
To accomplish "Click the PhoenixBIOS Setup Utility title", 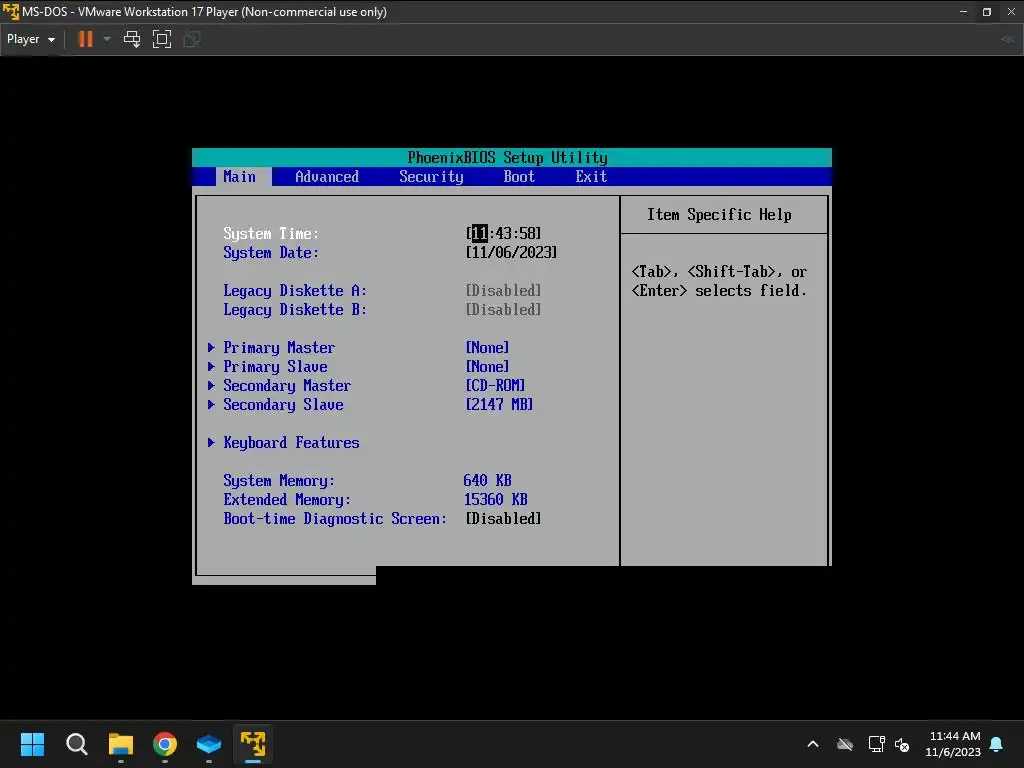I will pos(507,157).
